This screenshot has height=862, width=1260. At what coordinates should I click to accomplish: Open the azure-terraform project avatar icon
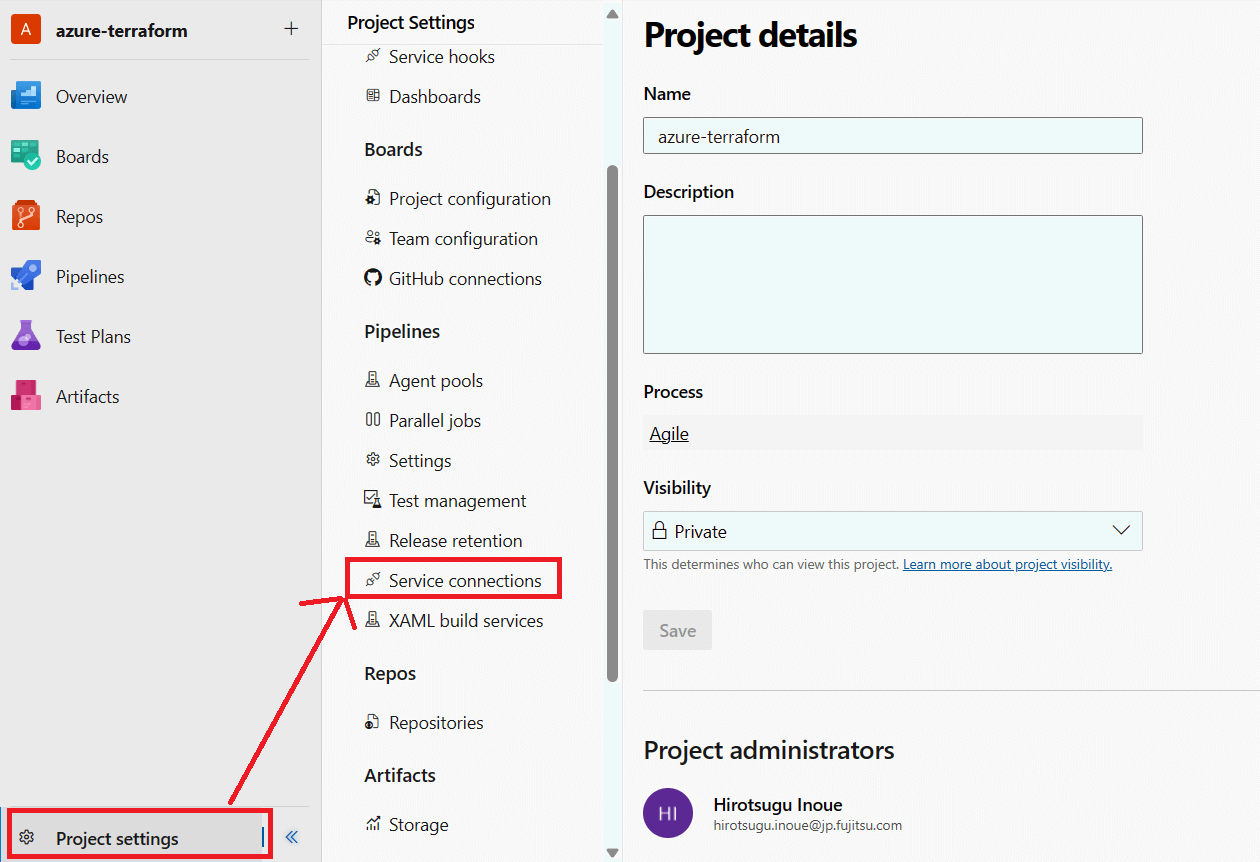coord(25,29)
